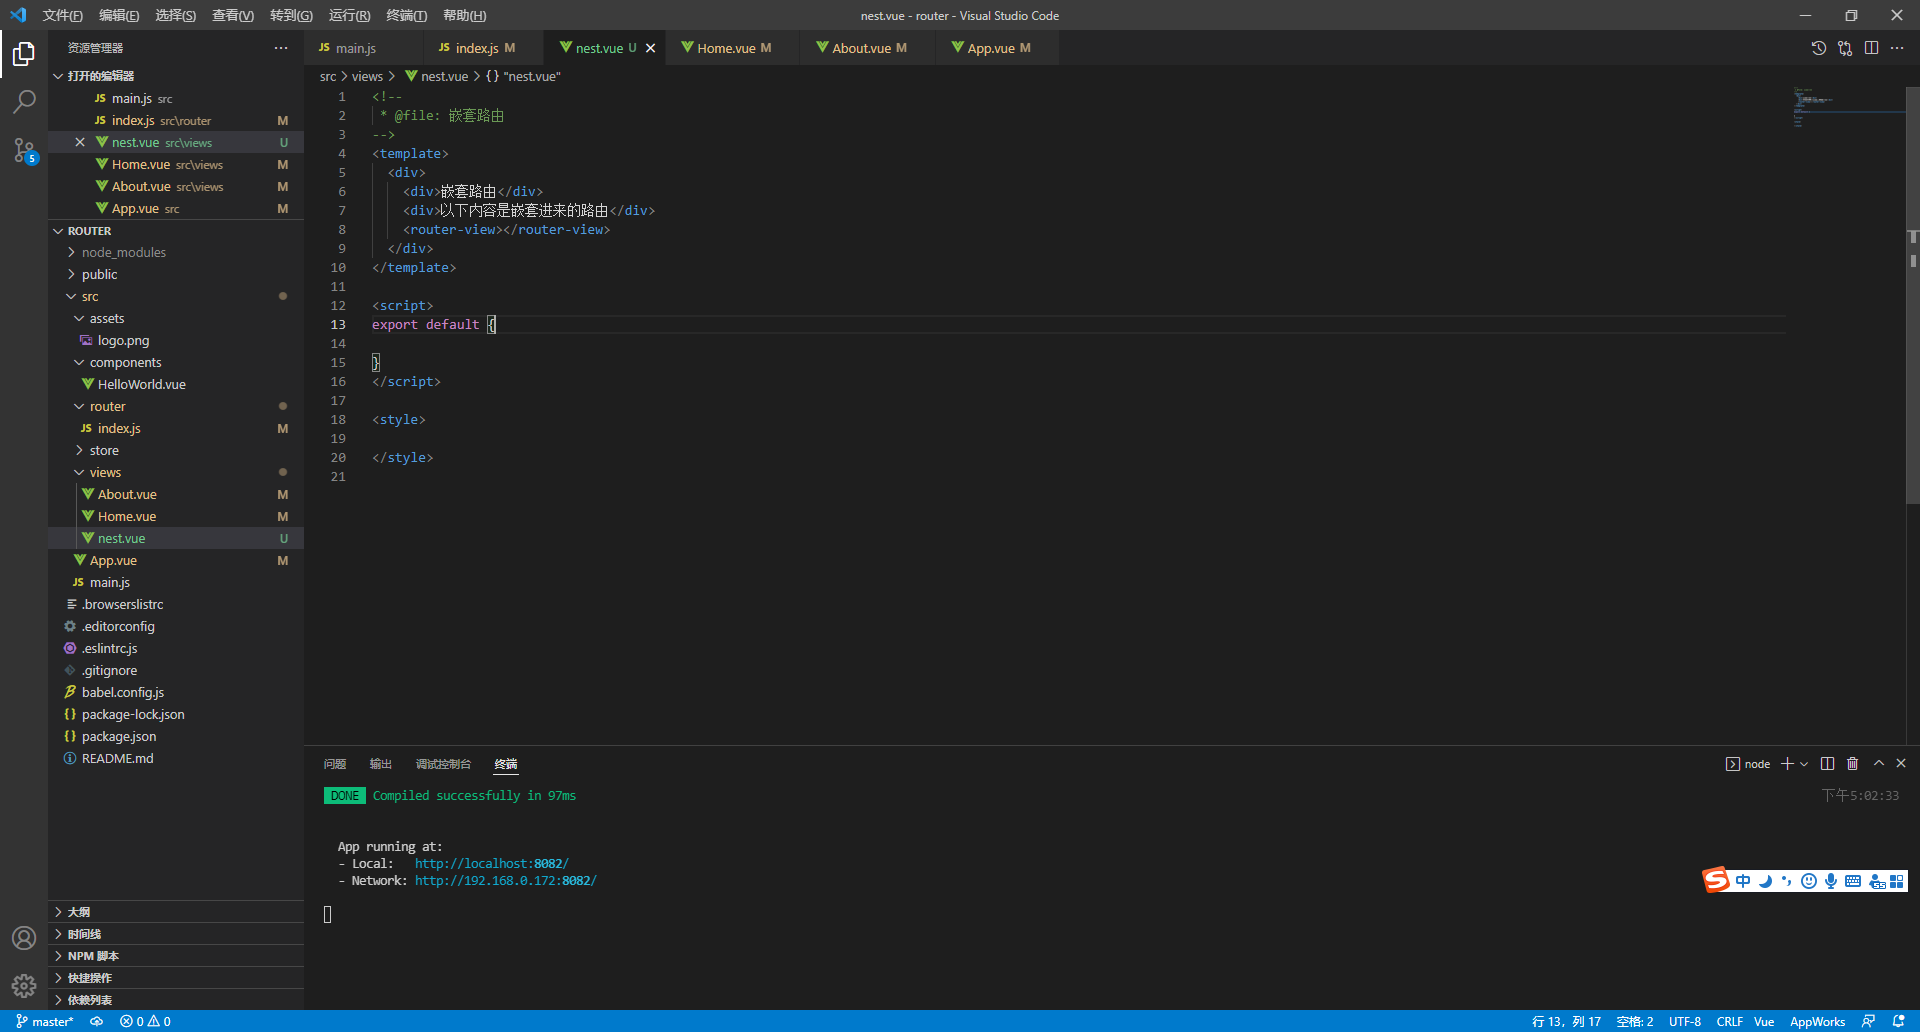Kill the terminal with trash icon
Image resolution: width=1920 pixels, height=1032 pixels.
click(1852, 764)
